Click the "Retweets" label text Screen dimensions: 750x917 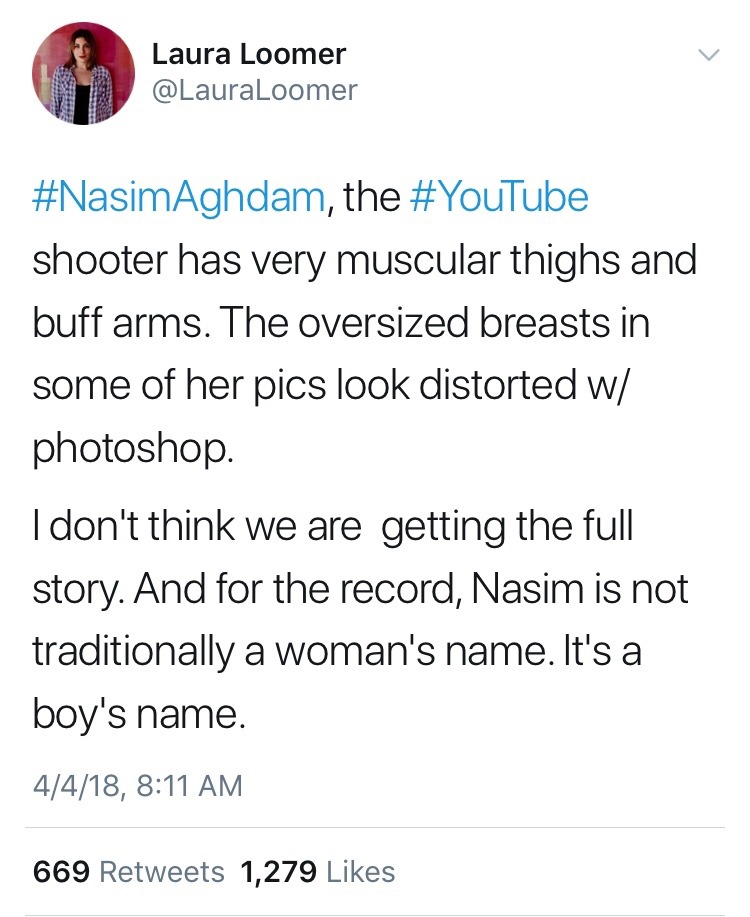[165, 871]
